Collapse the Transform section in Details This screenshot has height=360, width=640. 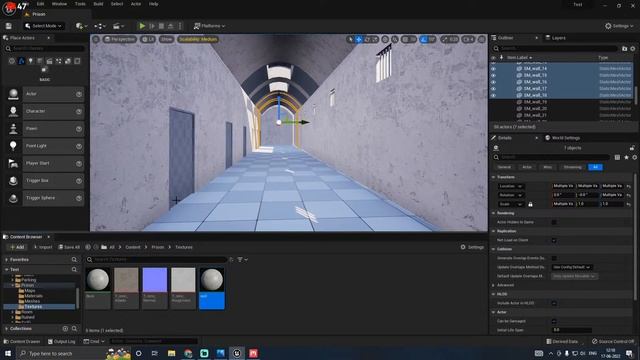(493, 177)
